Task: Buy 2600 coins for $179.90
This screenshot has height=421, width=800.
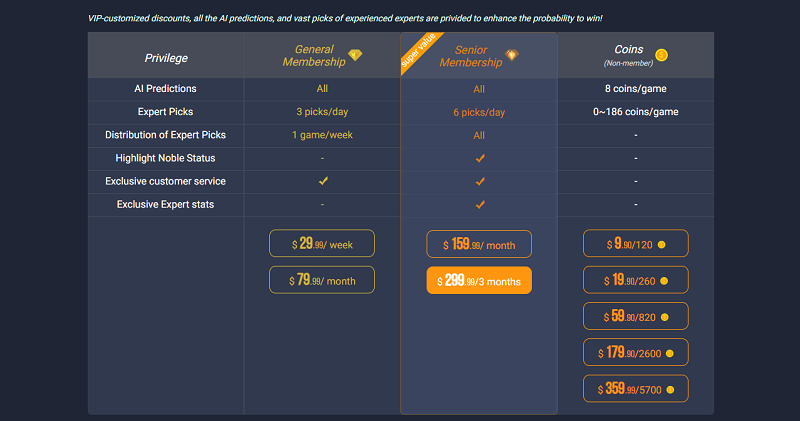Action: [x=636, y=352]
